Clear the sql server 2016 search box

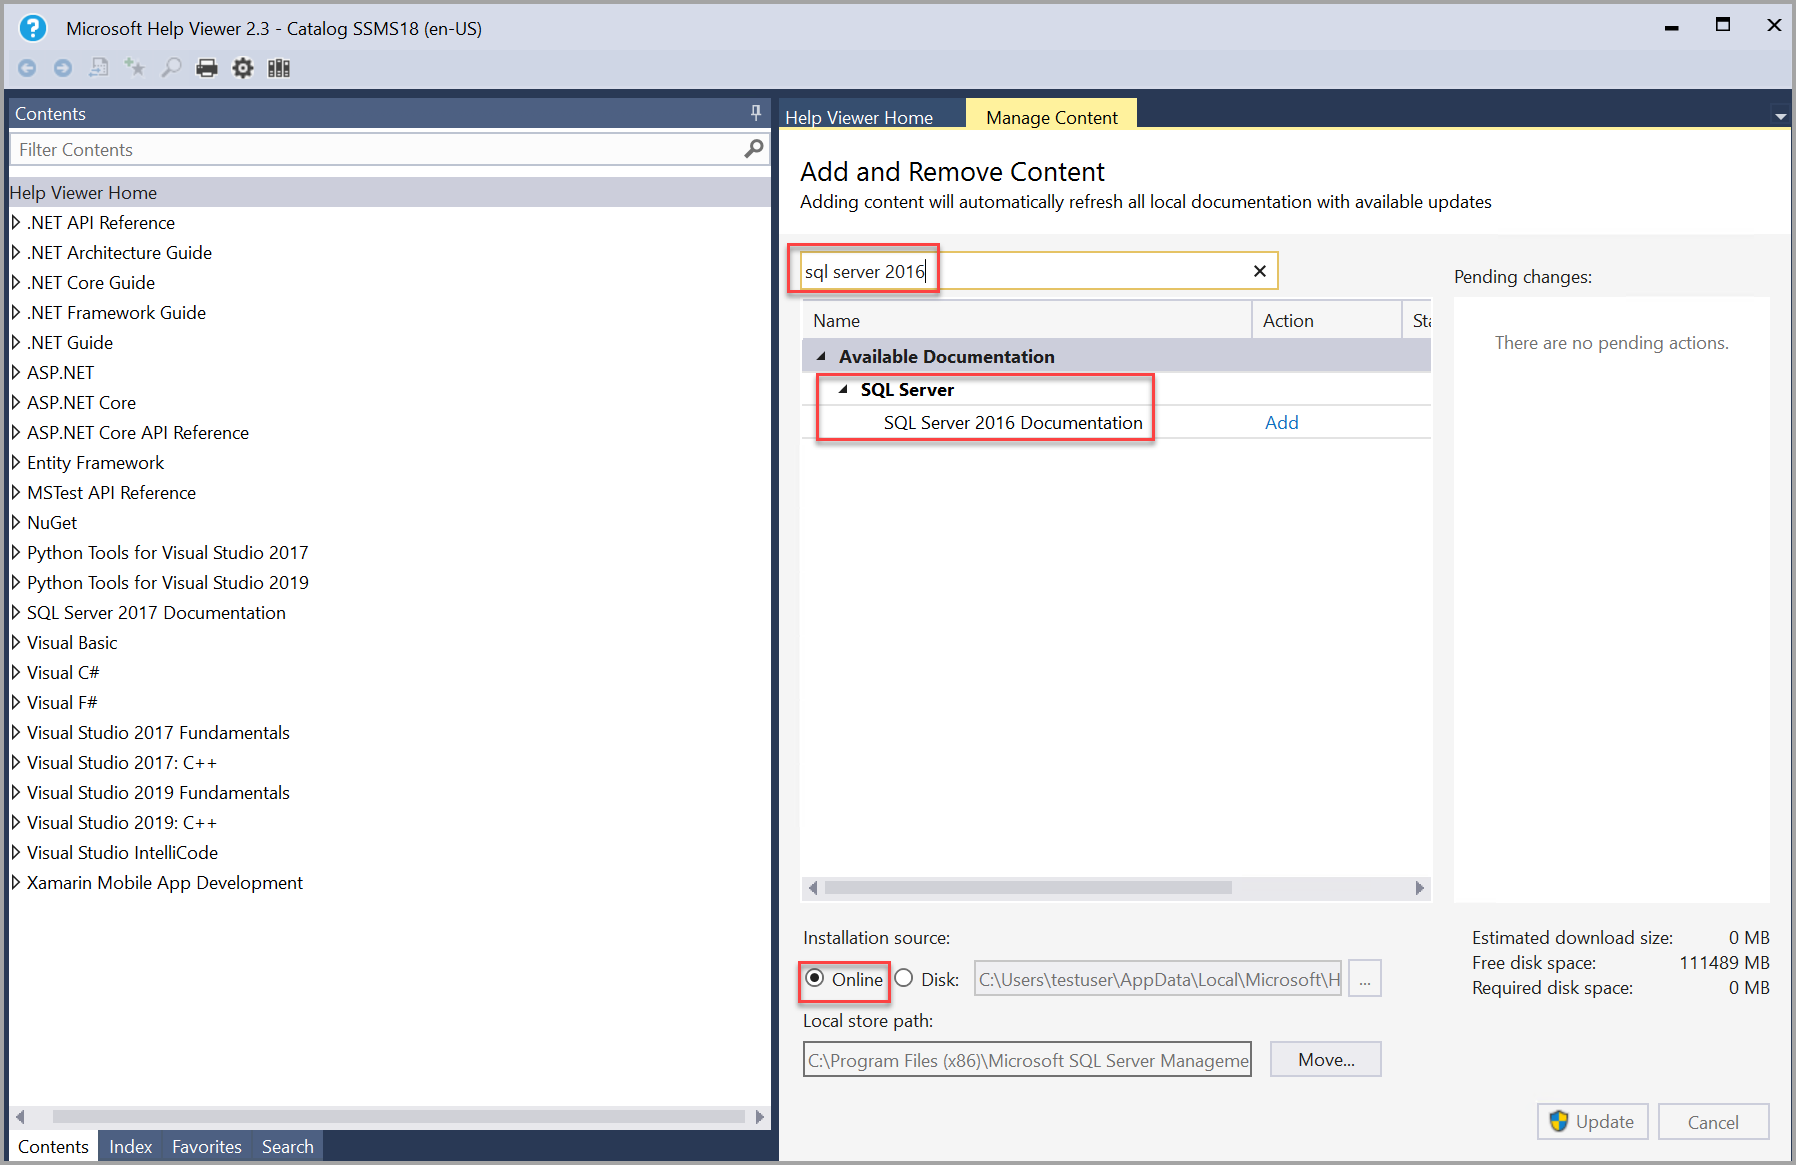tap(1259, 270)
